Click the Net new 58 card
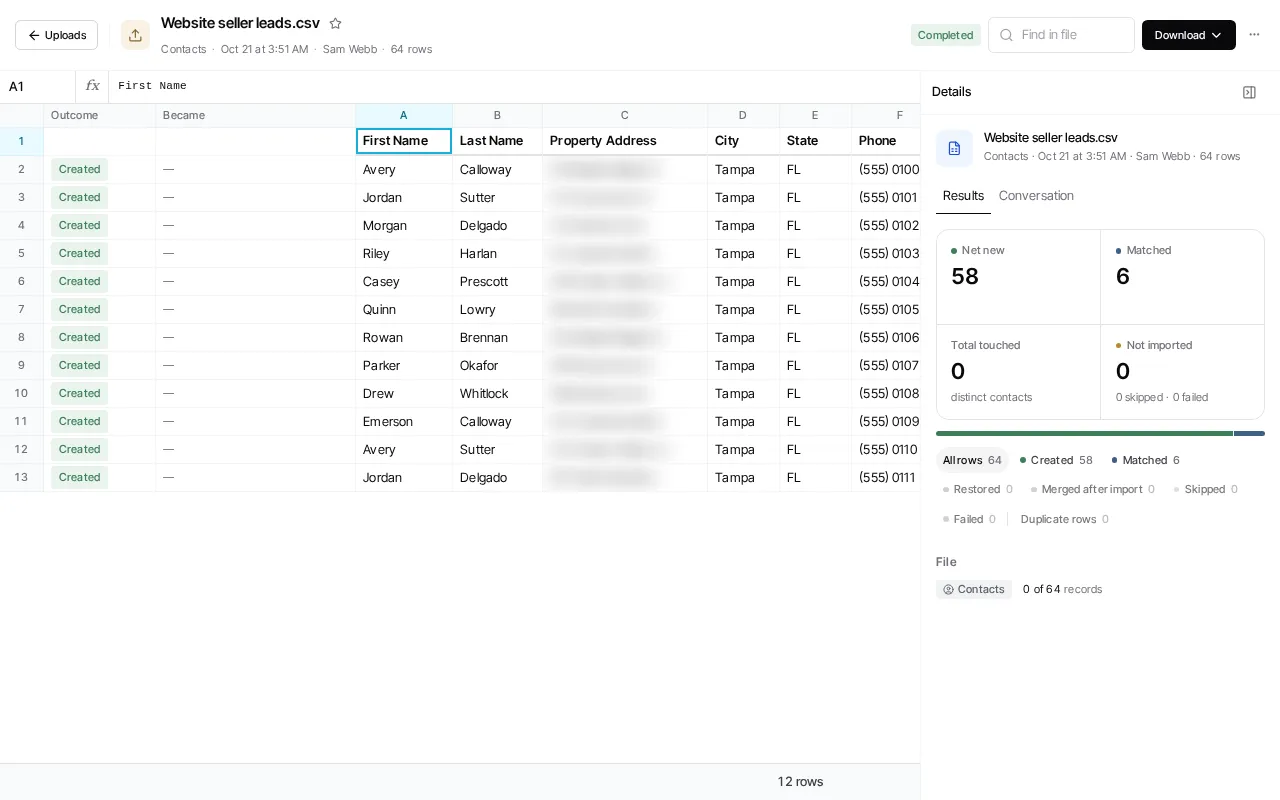Viewport: 1280px width, 800px height. (1018, 277)
